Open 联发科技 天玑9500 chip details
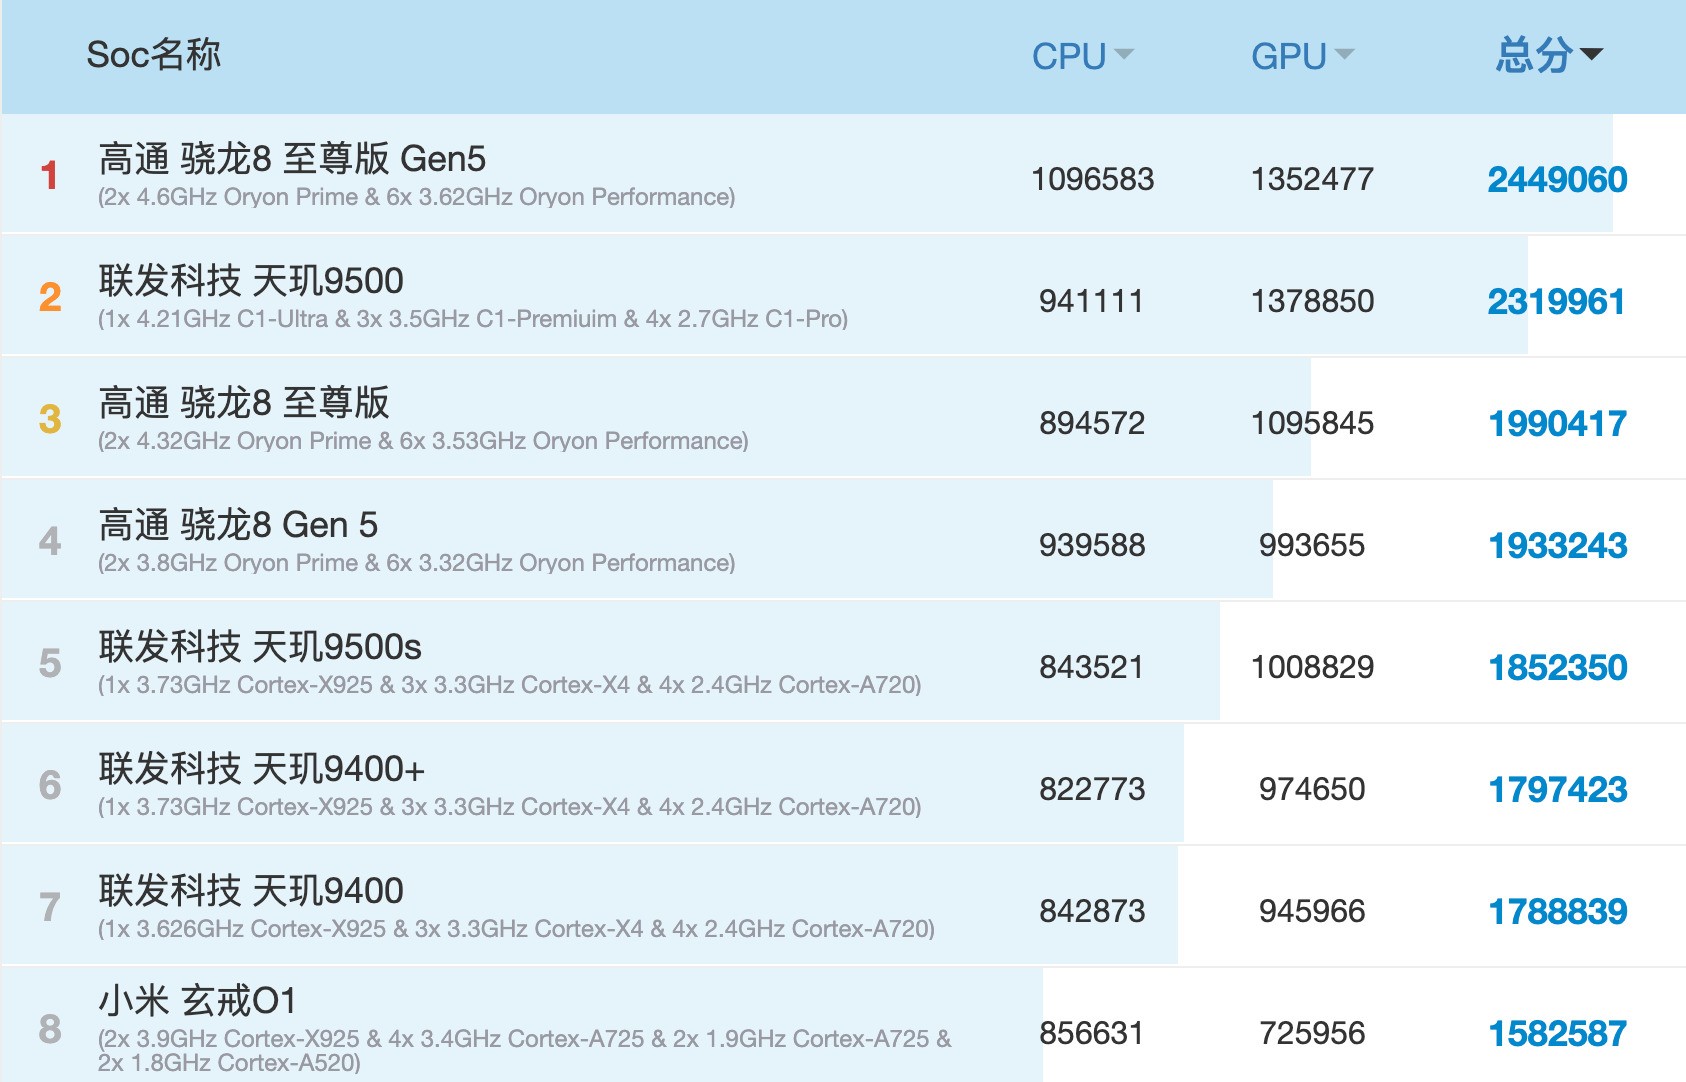1686x1082 pixels. tap(251, 281)
